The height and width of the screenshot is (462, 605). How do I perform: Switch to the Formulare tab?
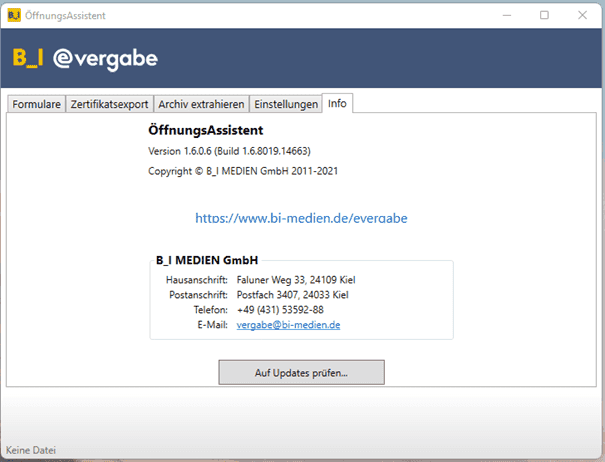(37, 104)
